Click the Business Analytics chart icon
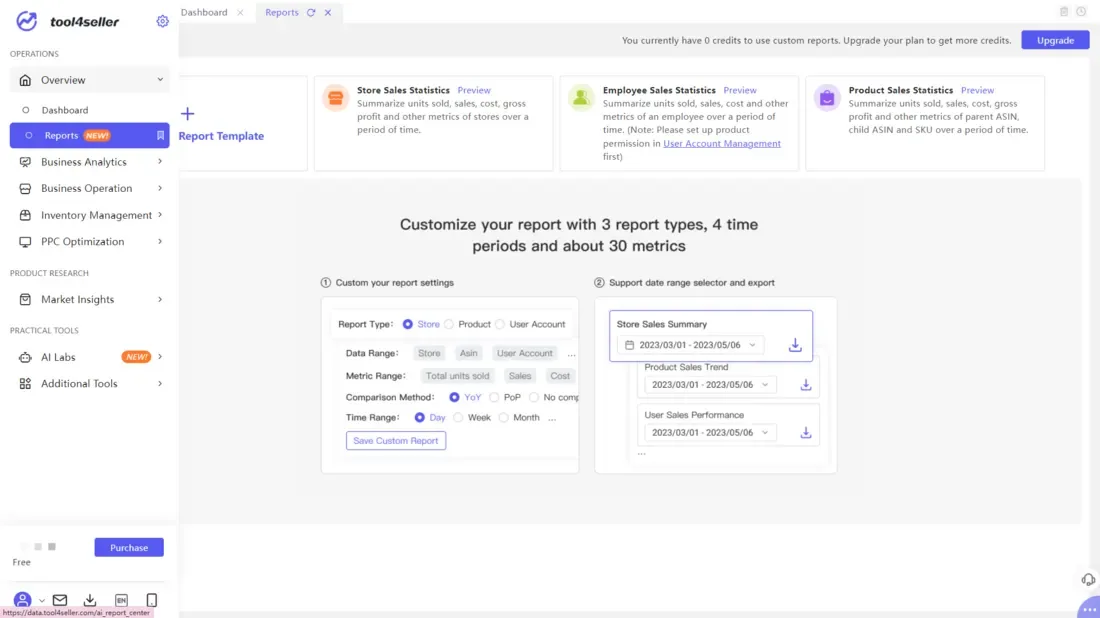Image resolution: width=1100 pixels, height=618 pixels. [x=25, y=162]
